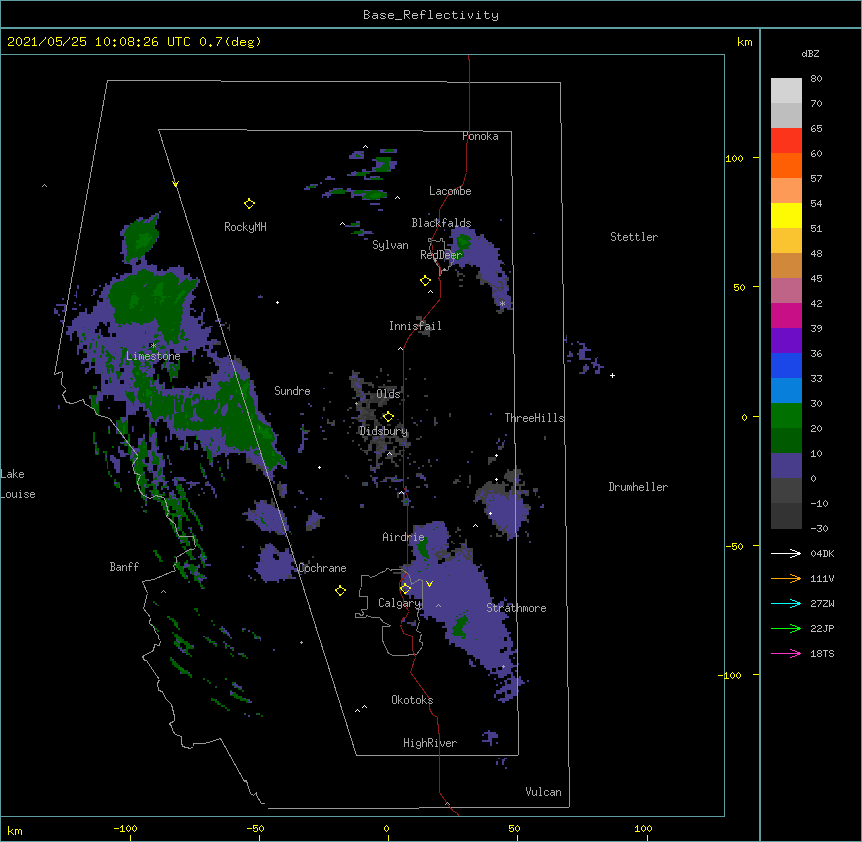Select the yellow diamond marker inside Calgary

405,589
